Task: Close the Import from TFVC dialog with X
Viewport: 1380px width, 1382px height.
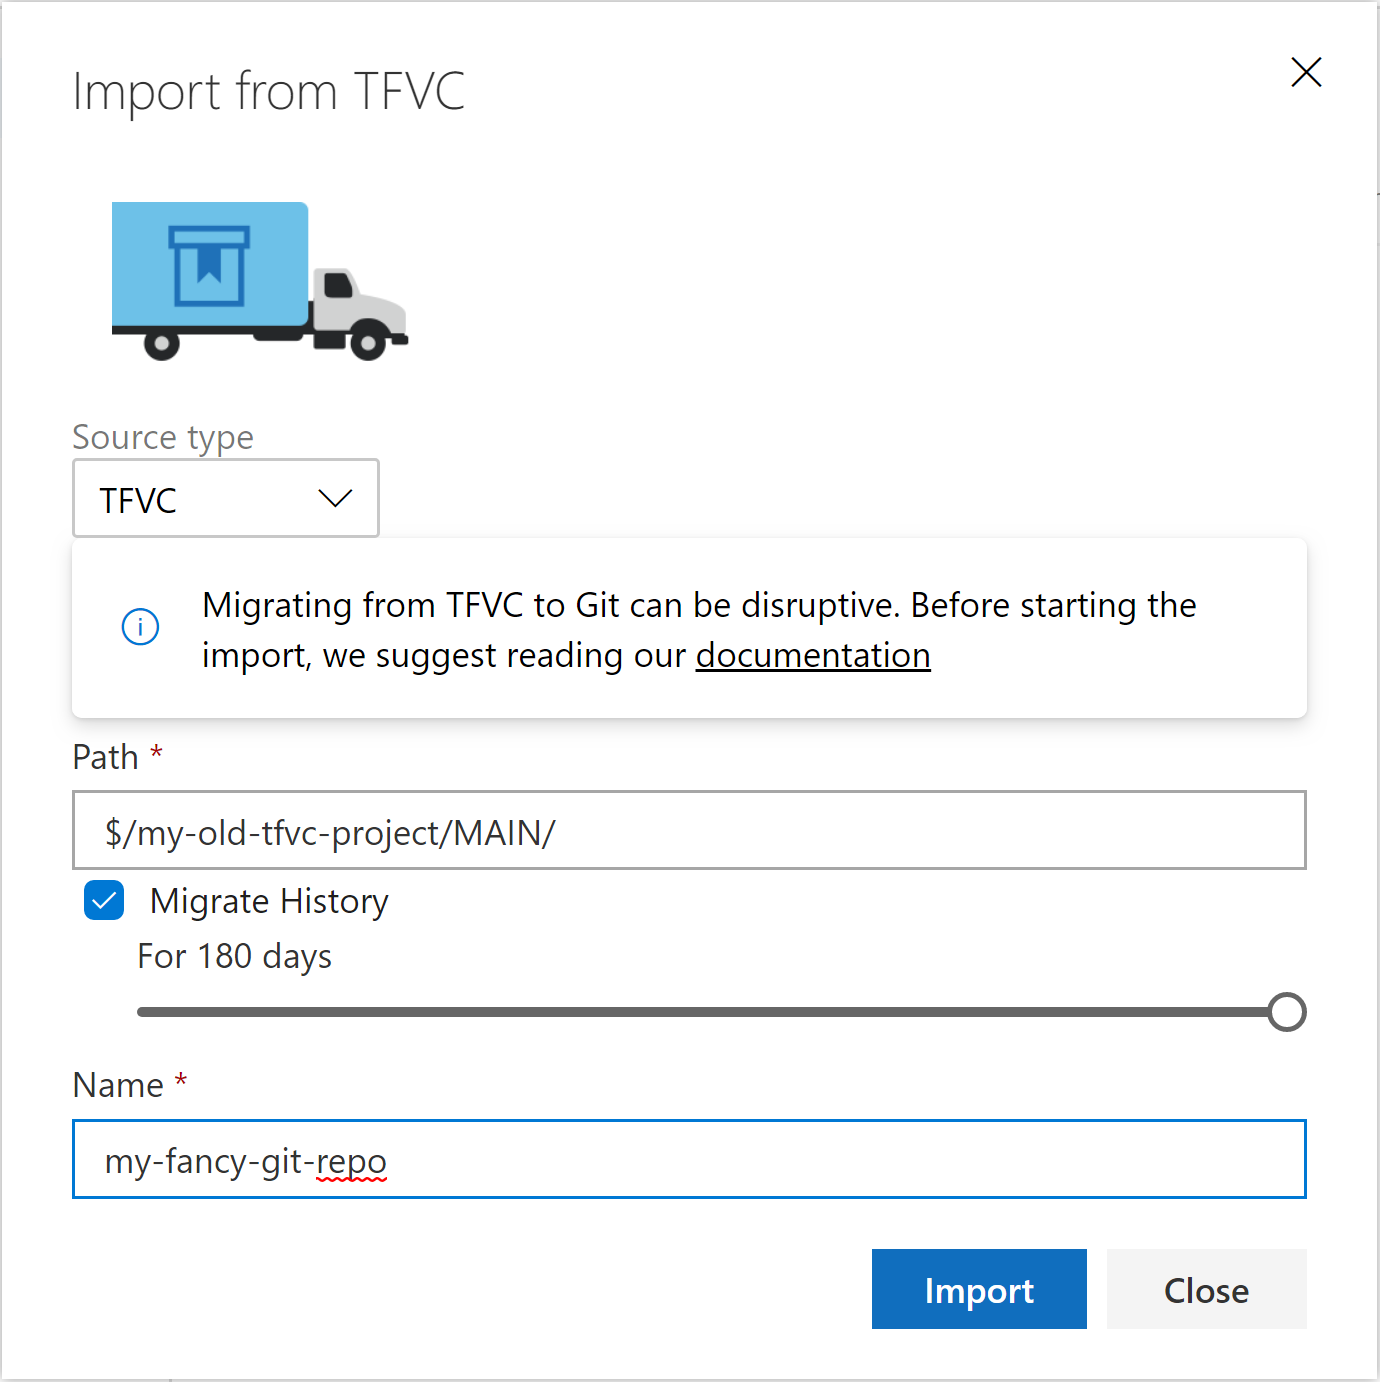Action: coord(1306,72)
